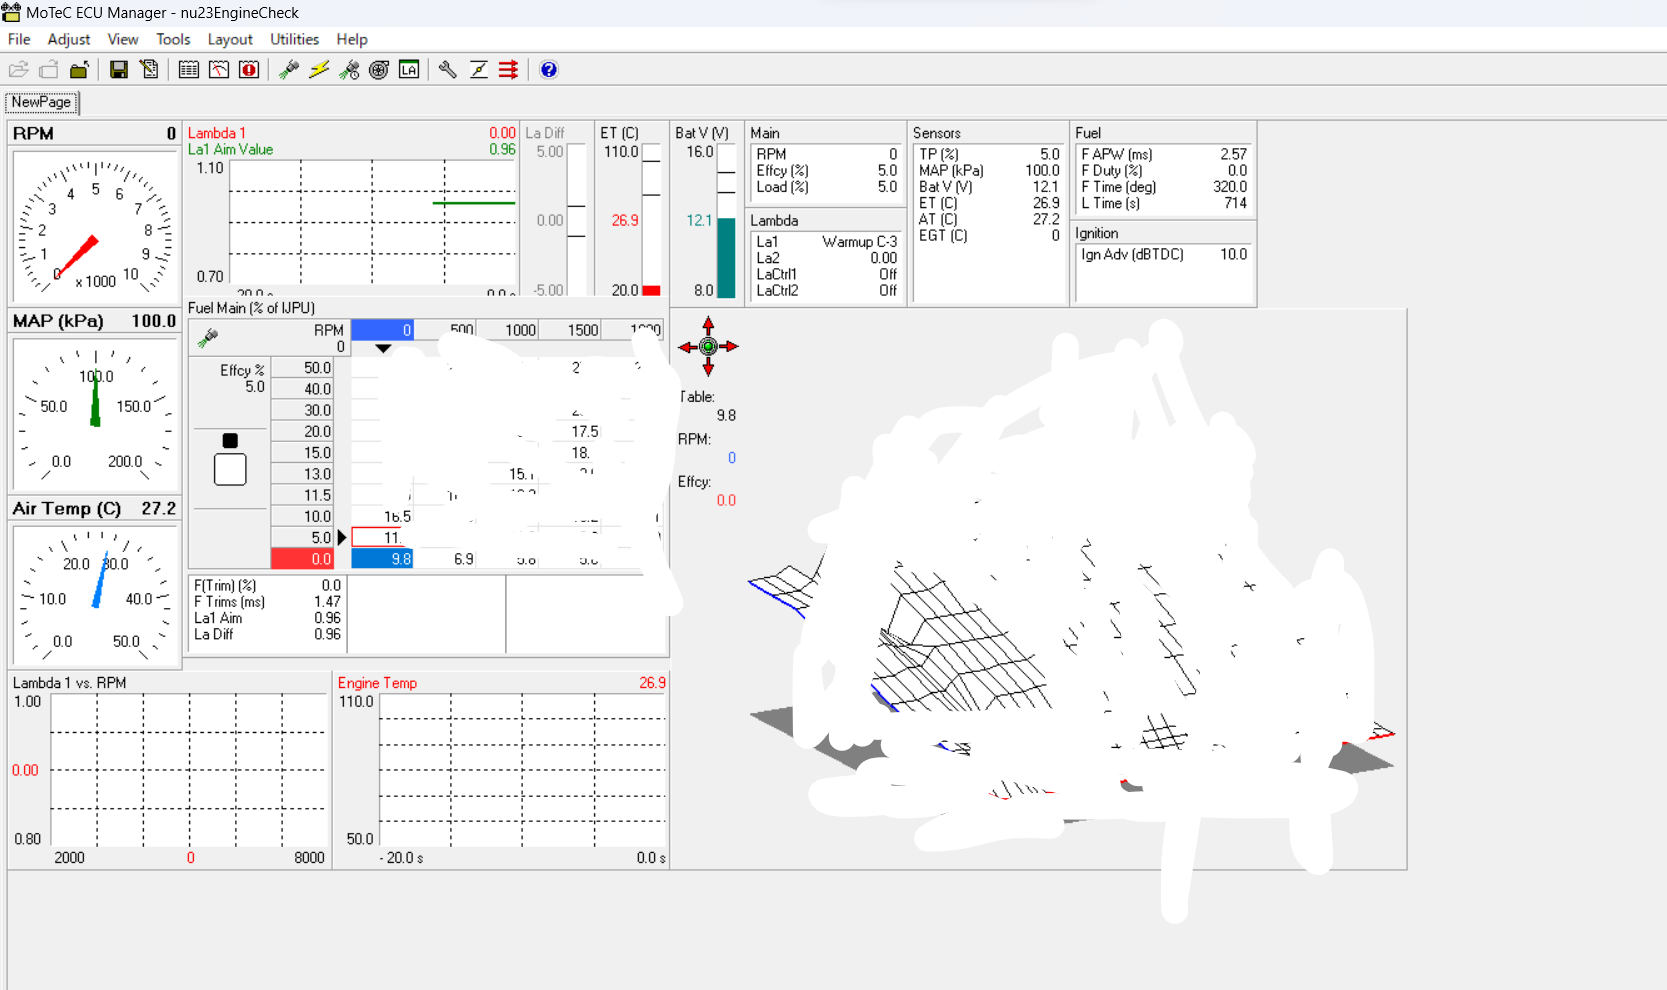Open the Utilities menu

[x=293, y=39]
